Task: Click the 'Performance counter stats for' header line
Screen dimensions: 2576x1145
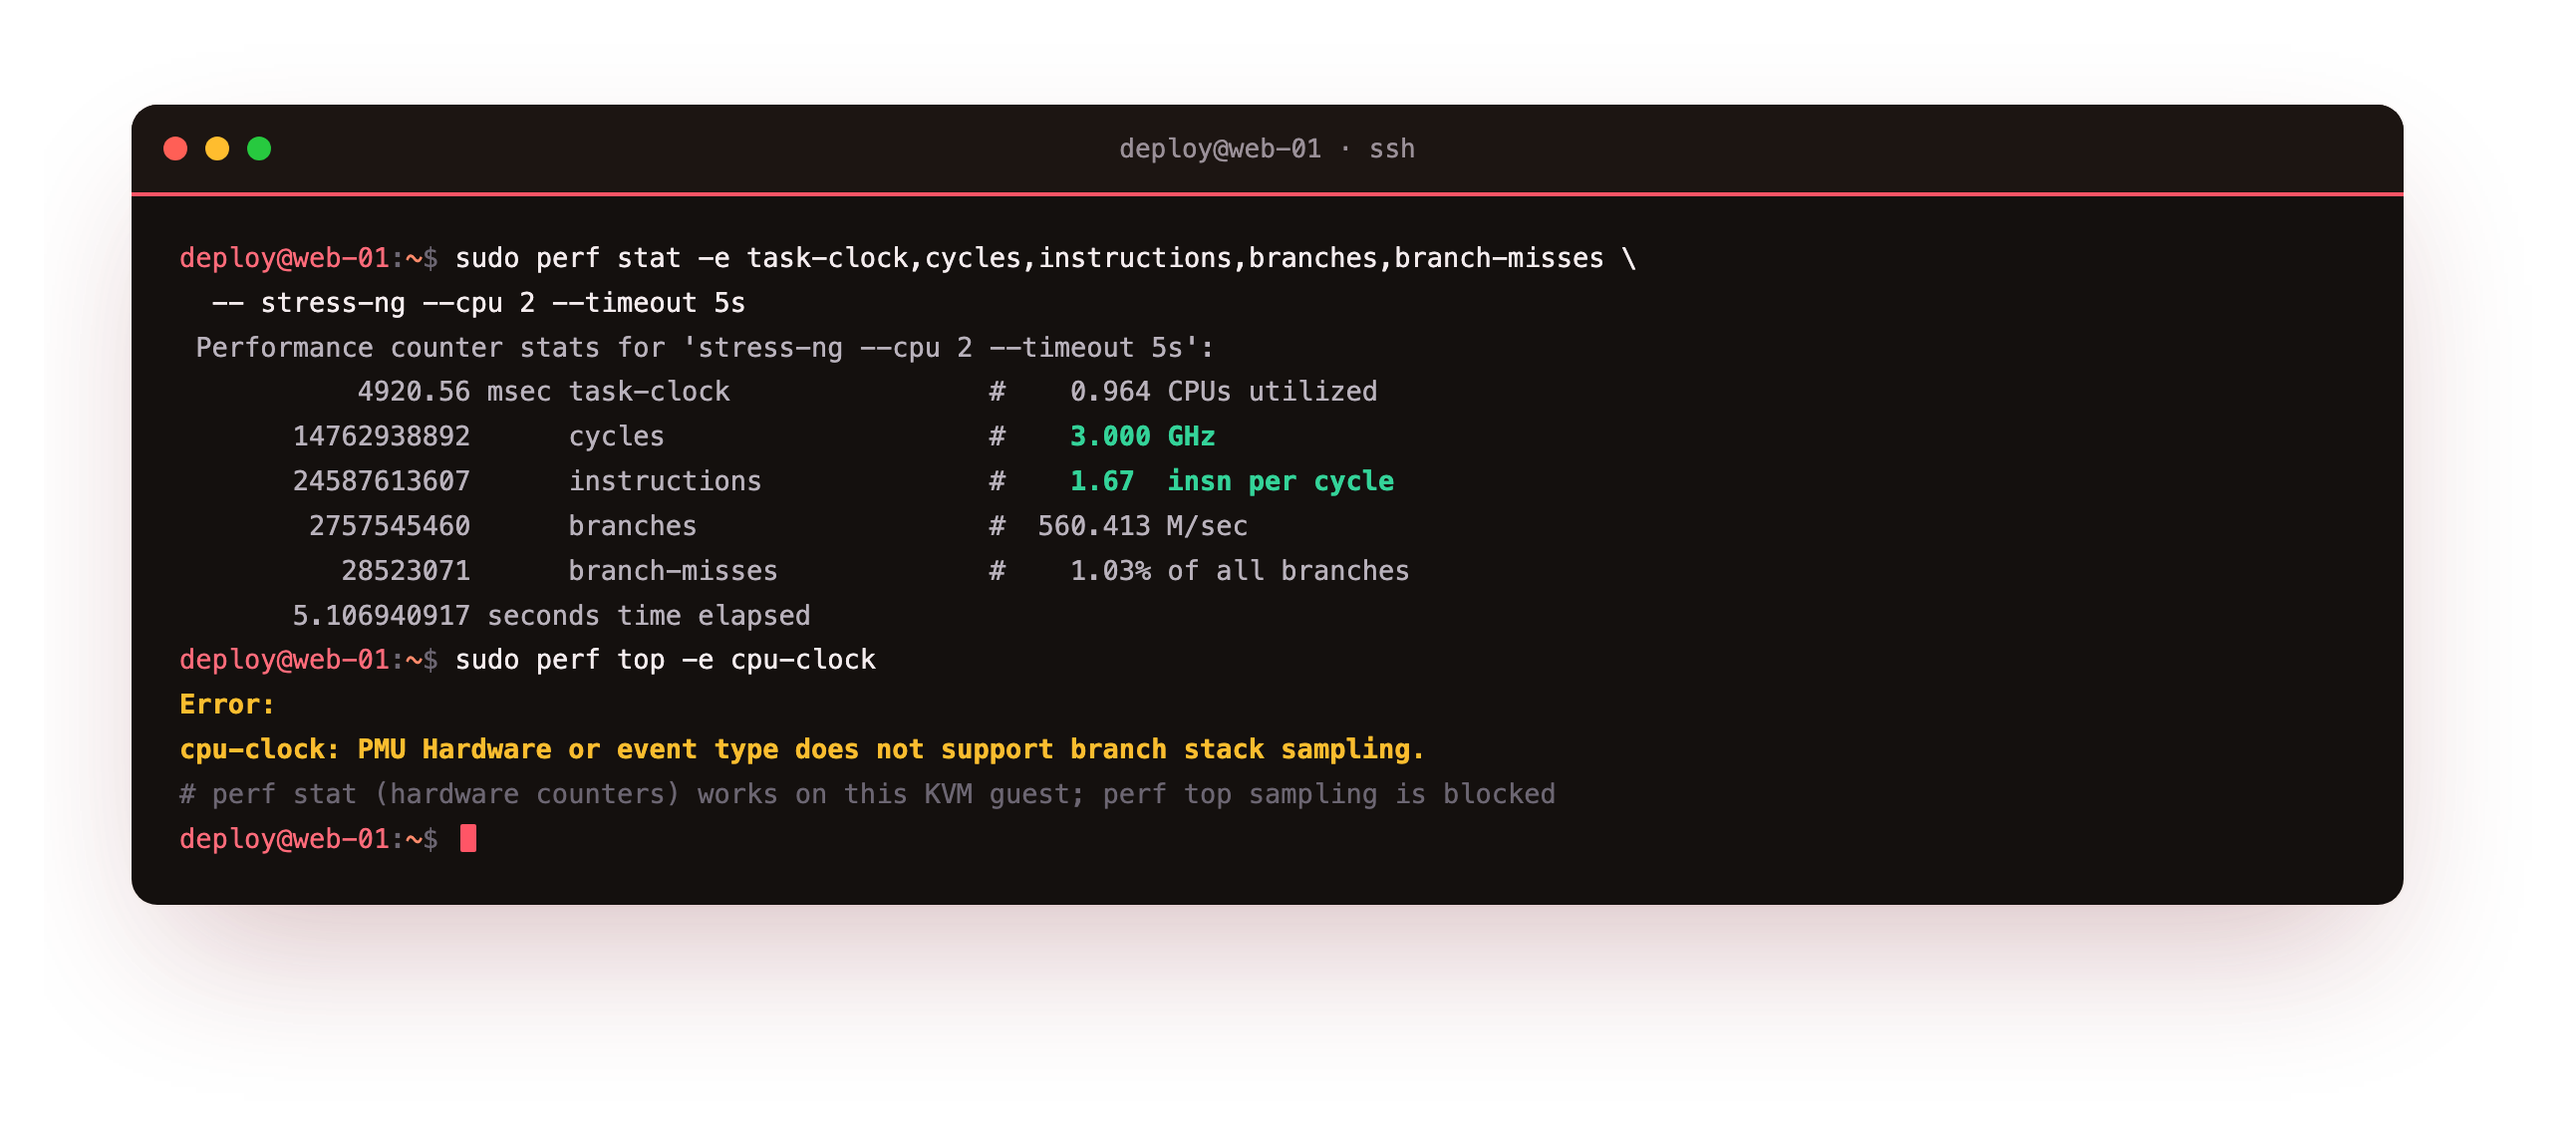Action: [x=705, y=348]
